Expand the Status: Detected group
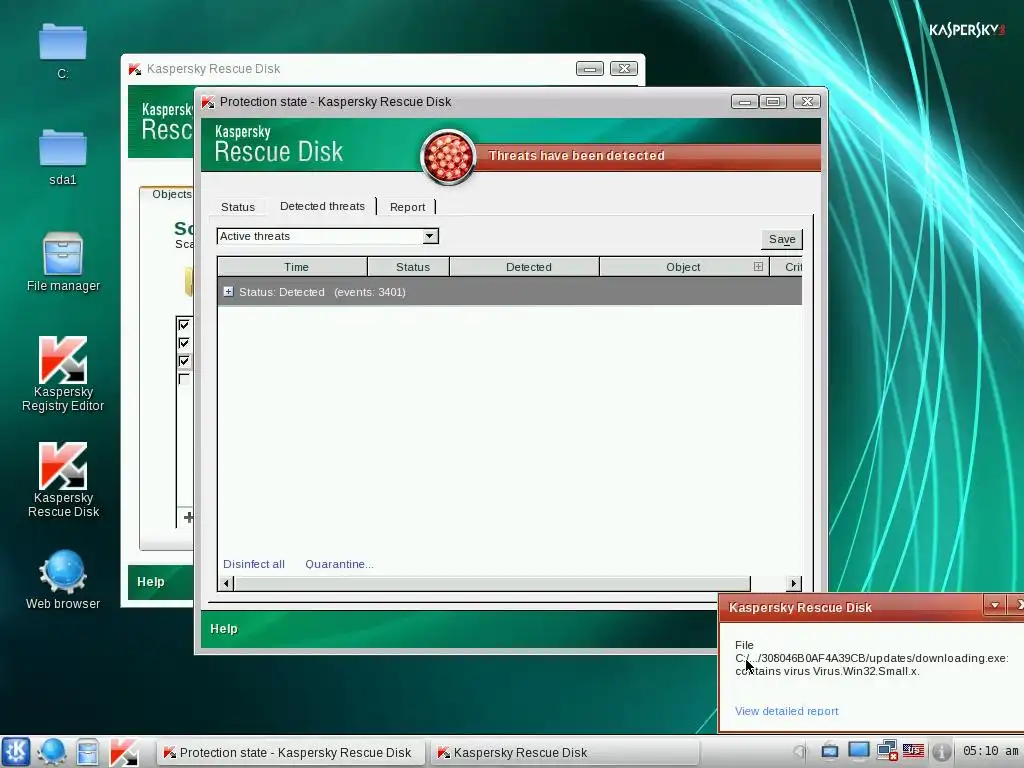 (x=228, y=292)
